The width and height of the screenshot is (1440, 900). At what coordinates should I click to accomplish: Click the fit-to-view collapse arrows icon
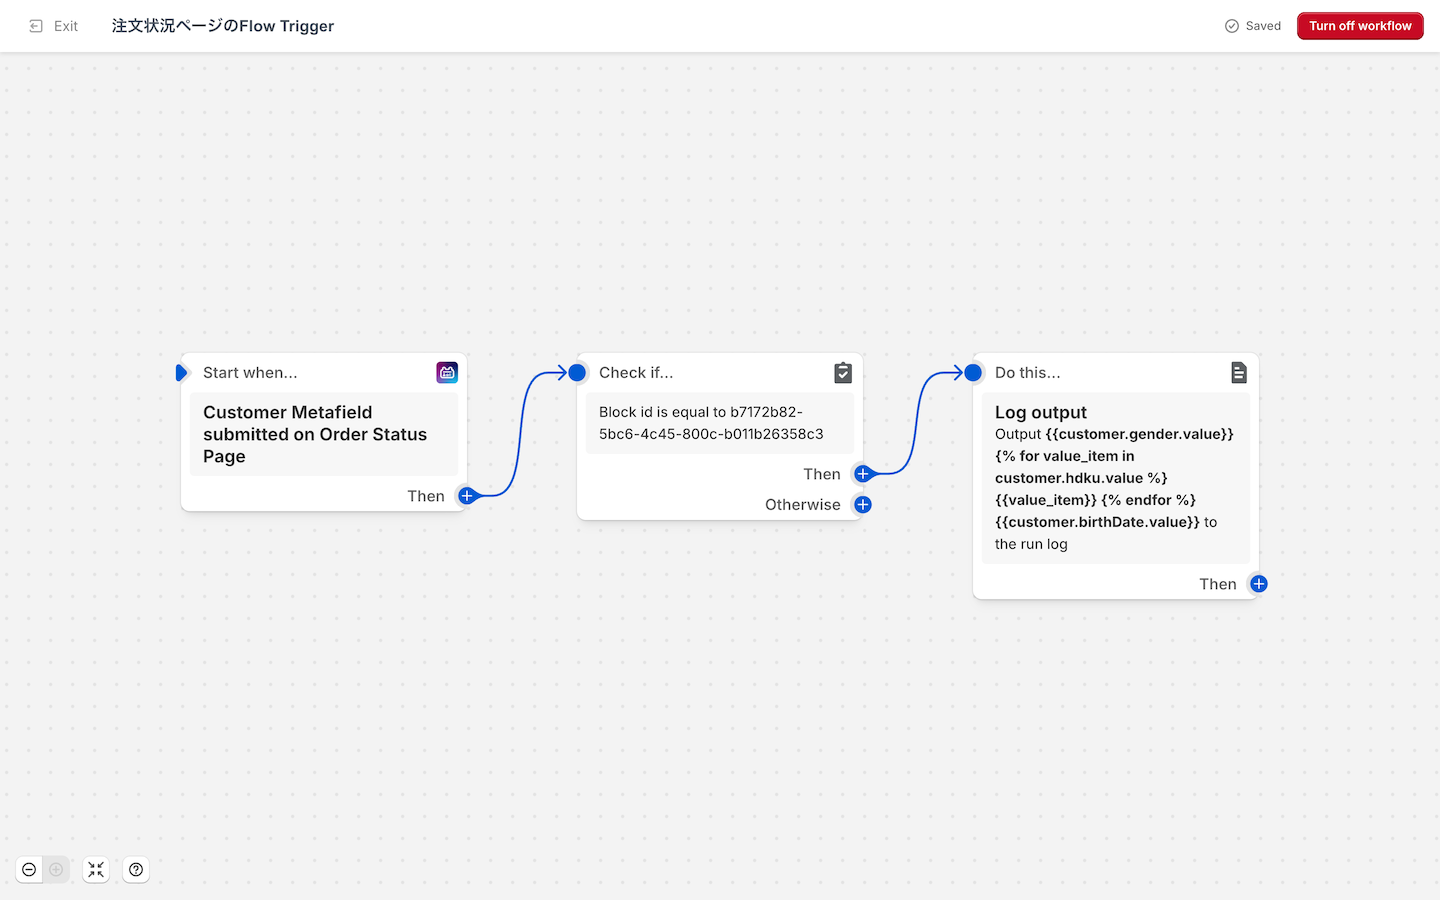96,870
